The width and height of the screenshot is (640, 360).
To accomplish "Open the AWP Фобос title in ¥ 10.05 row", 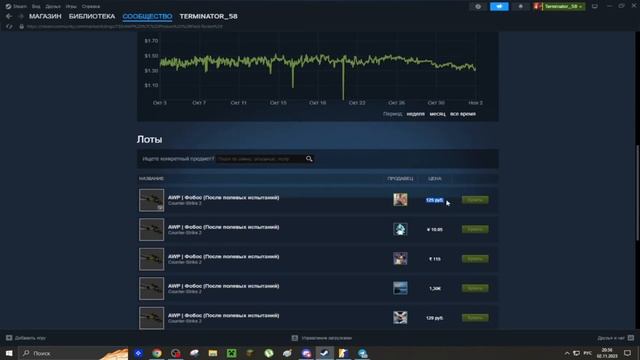I will point(224,227).
